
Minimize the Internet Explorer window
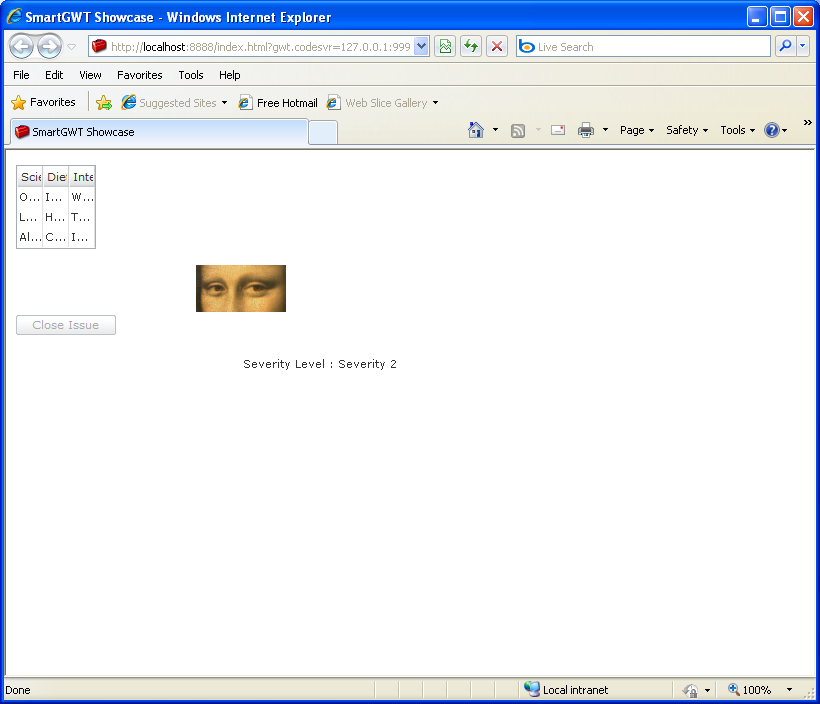pyautogui.click(x=756, y=17)
